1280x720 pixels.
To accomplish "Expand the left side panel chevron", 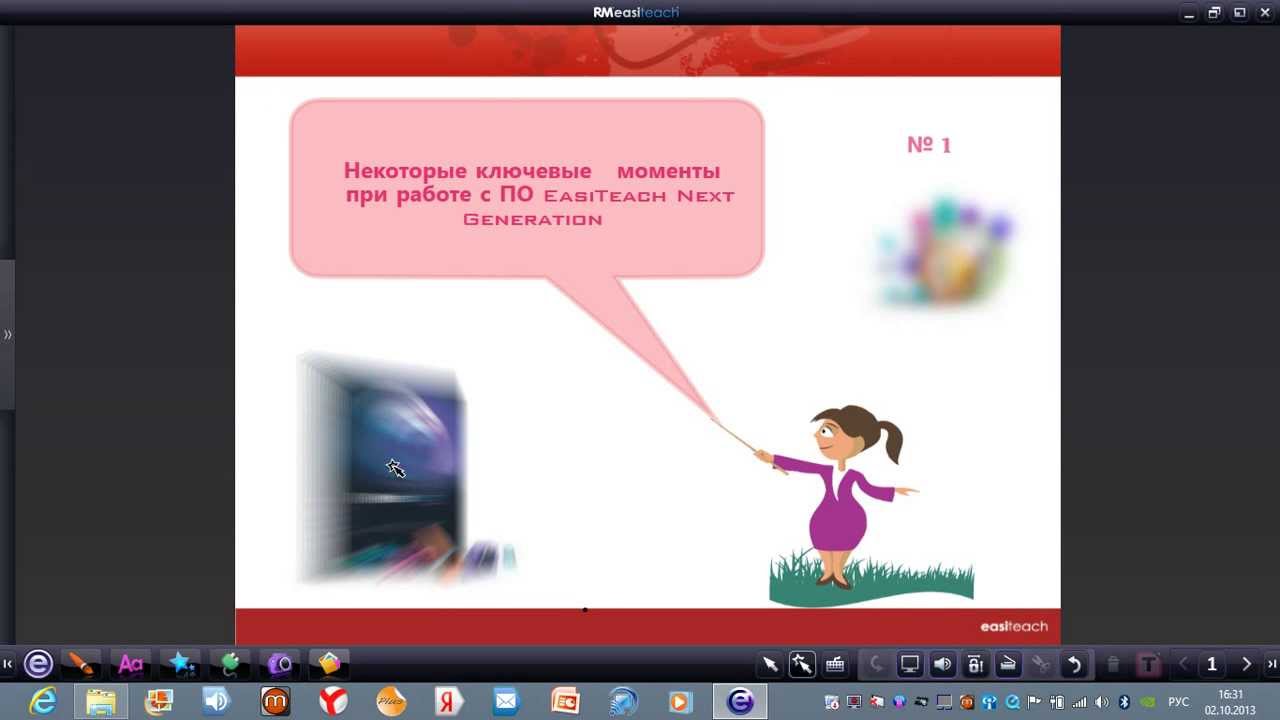I will point(7,335).
